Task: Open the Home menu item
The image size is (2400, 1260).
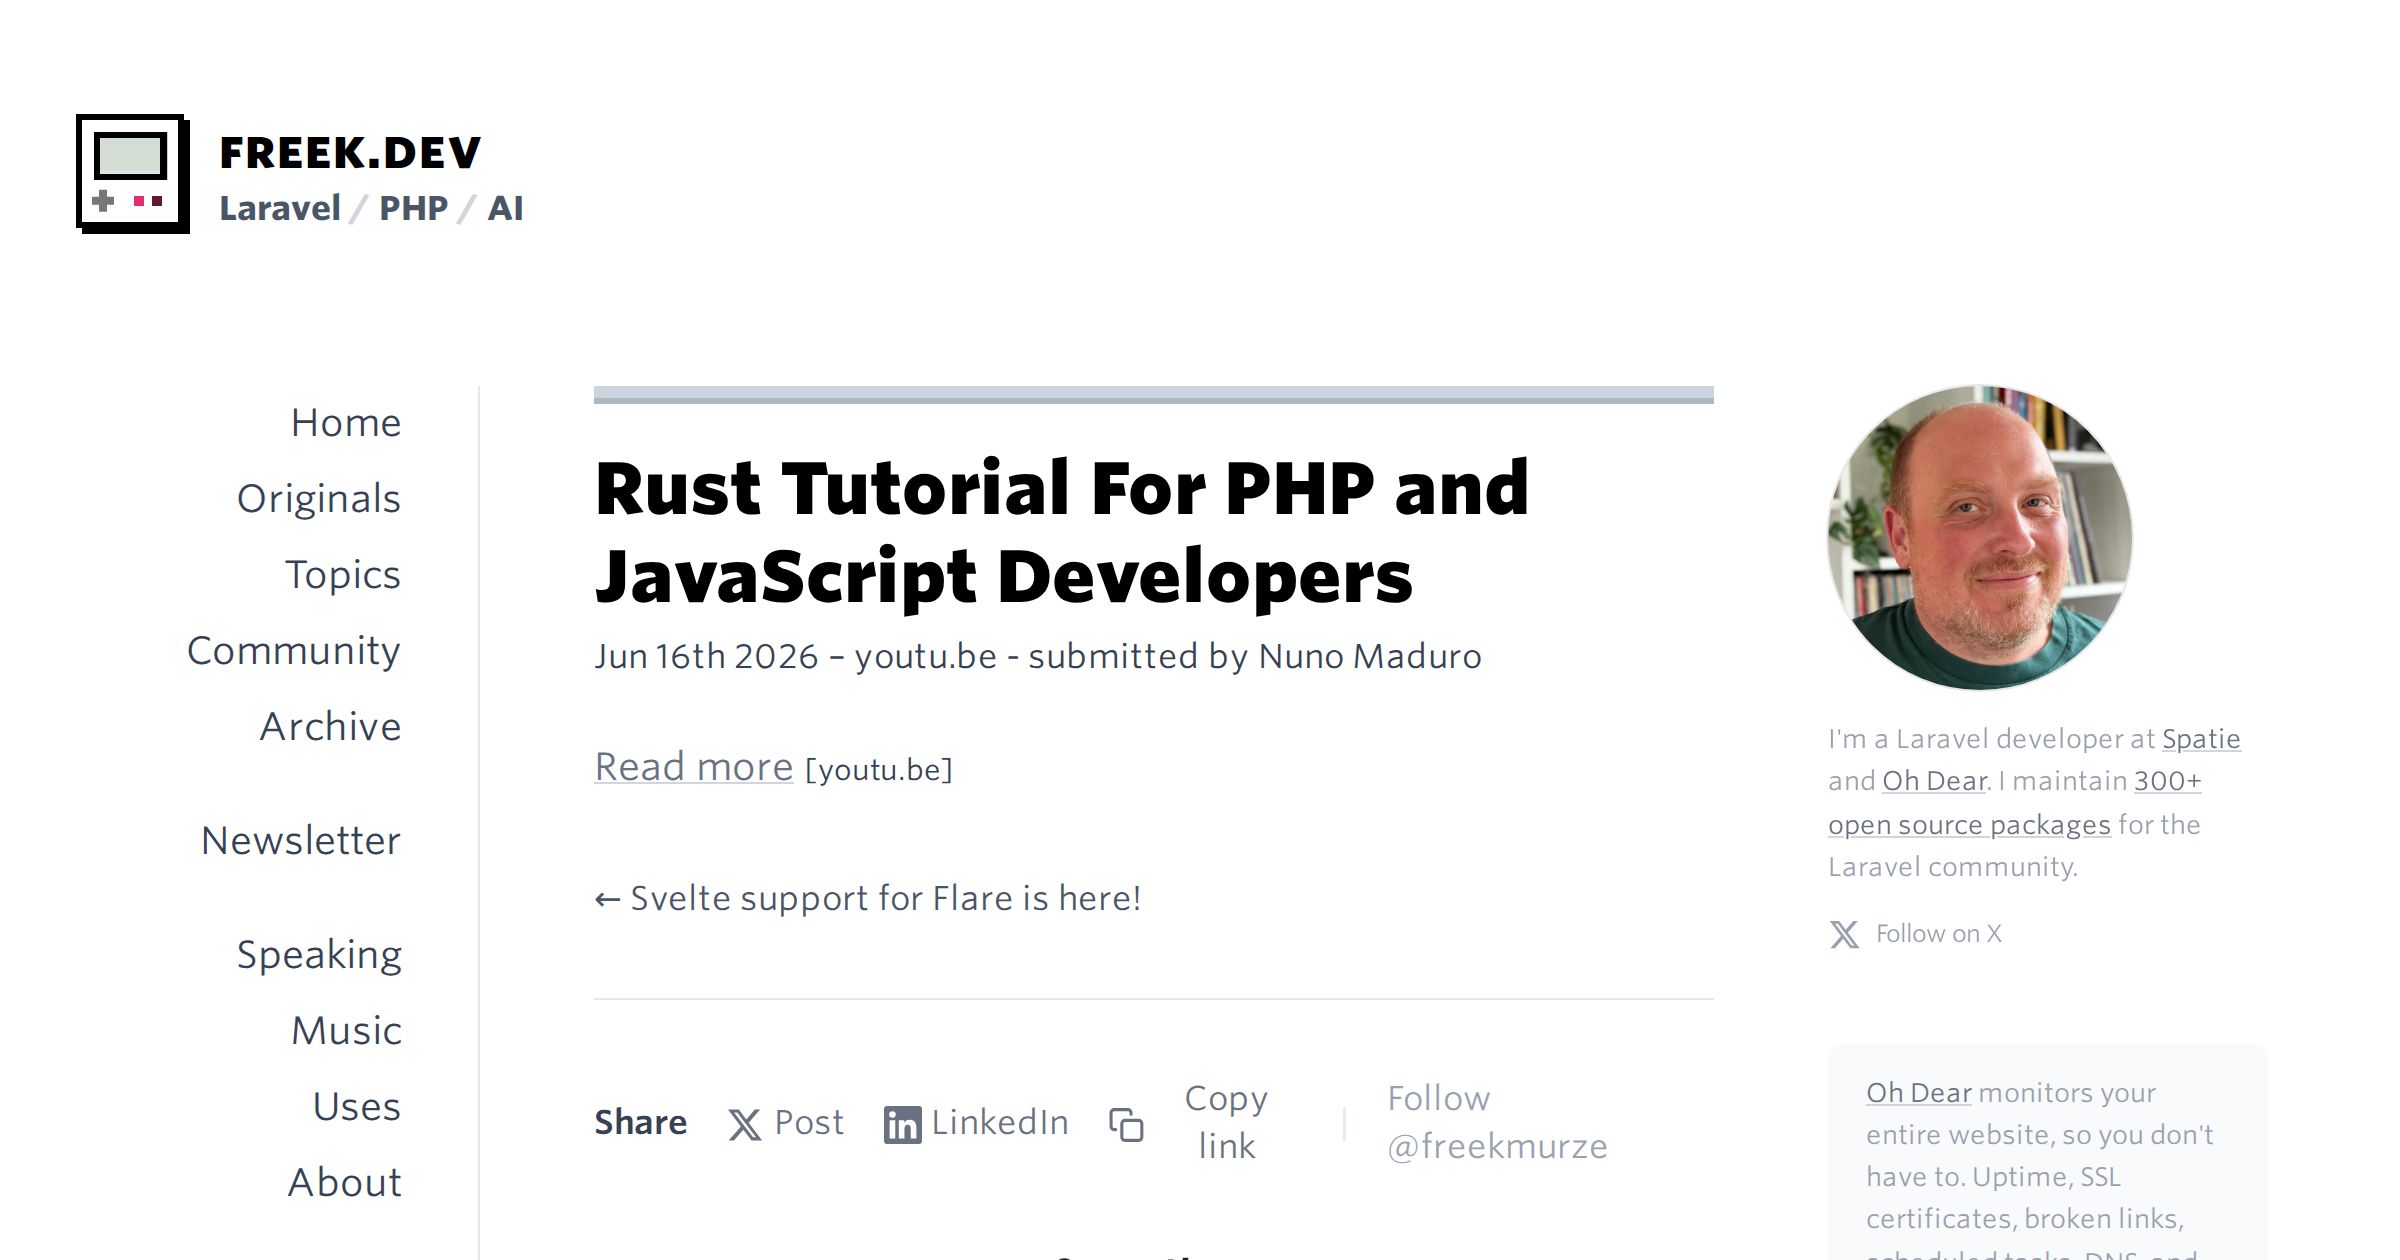Action: coord(346,423)
